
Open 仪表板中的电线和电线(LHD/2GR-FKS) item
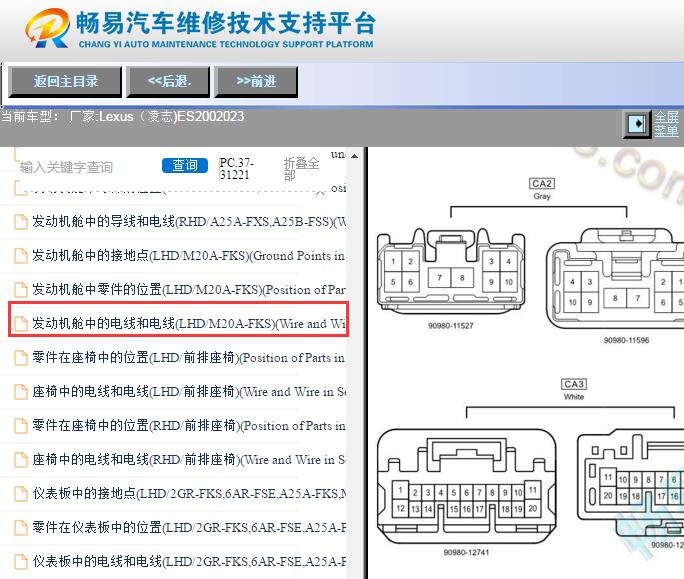point(189,562)
